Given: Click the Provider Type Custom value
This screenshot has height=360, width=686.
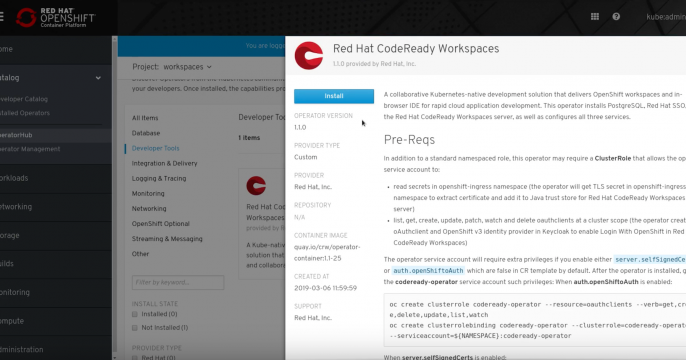Looking at the screenshot, I should pyautogui.click(x=305, y=157).
